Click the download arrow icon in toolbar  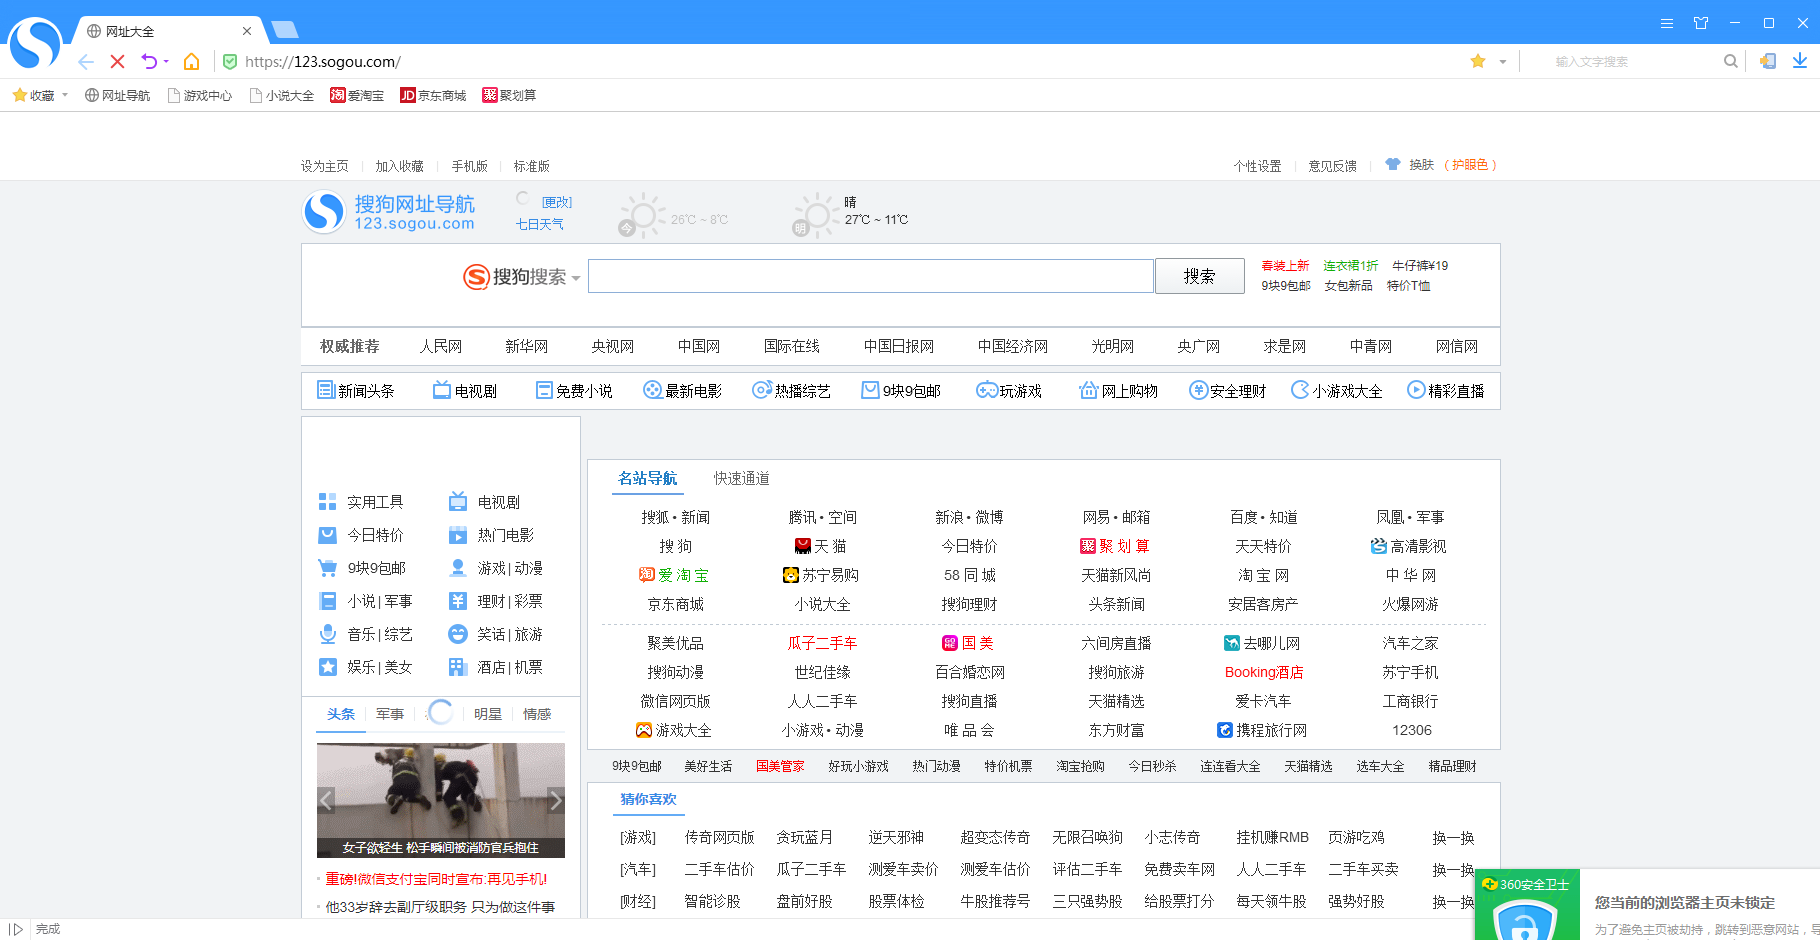1800,61
